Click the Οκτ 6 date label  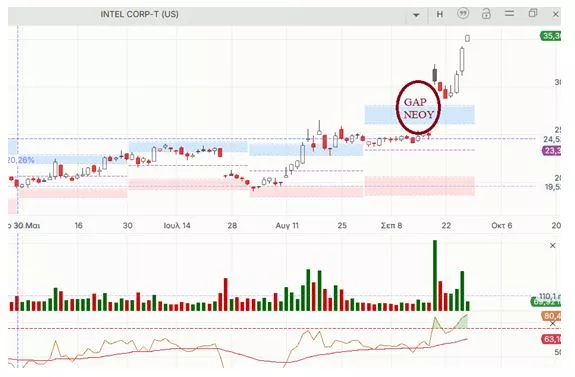[x=501, y=226]
